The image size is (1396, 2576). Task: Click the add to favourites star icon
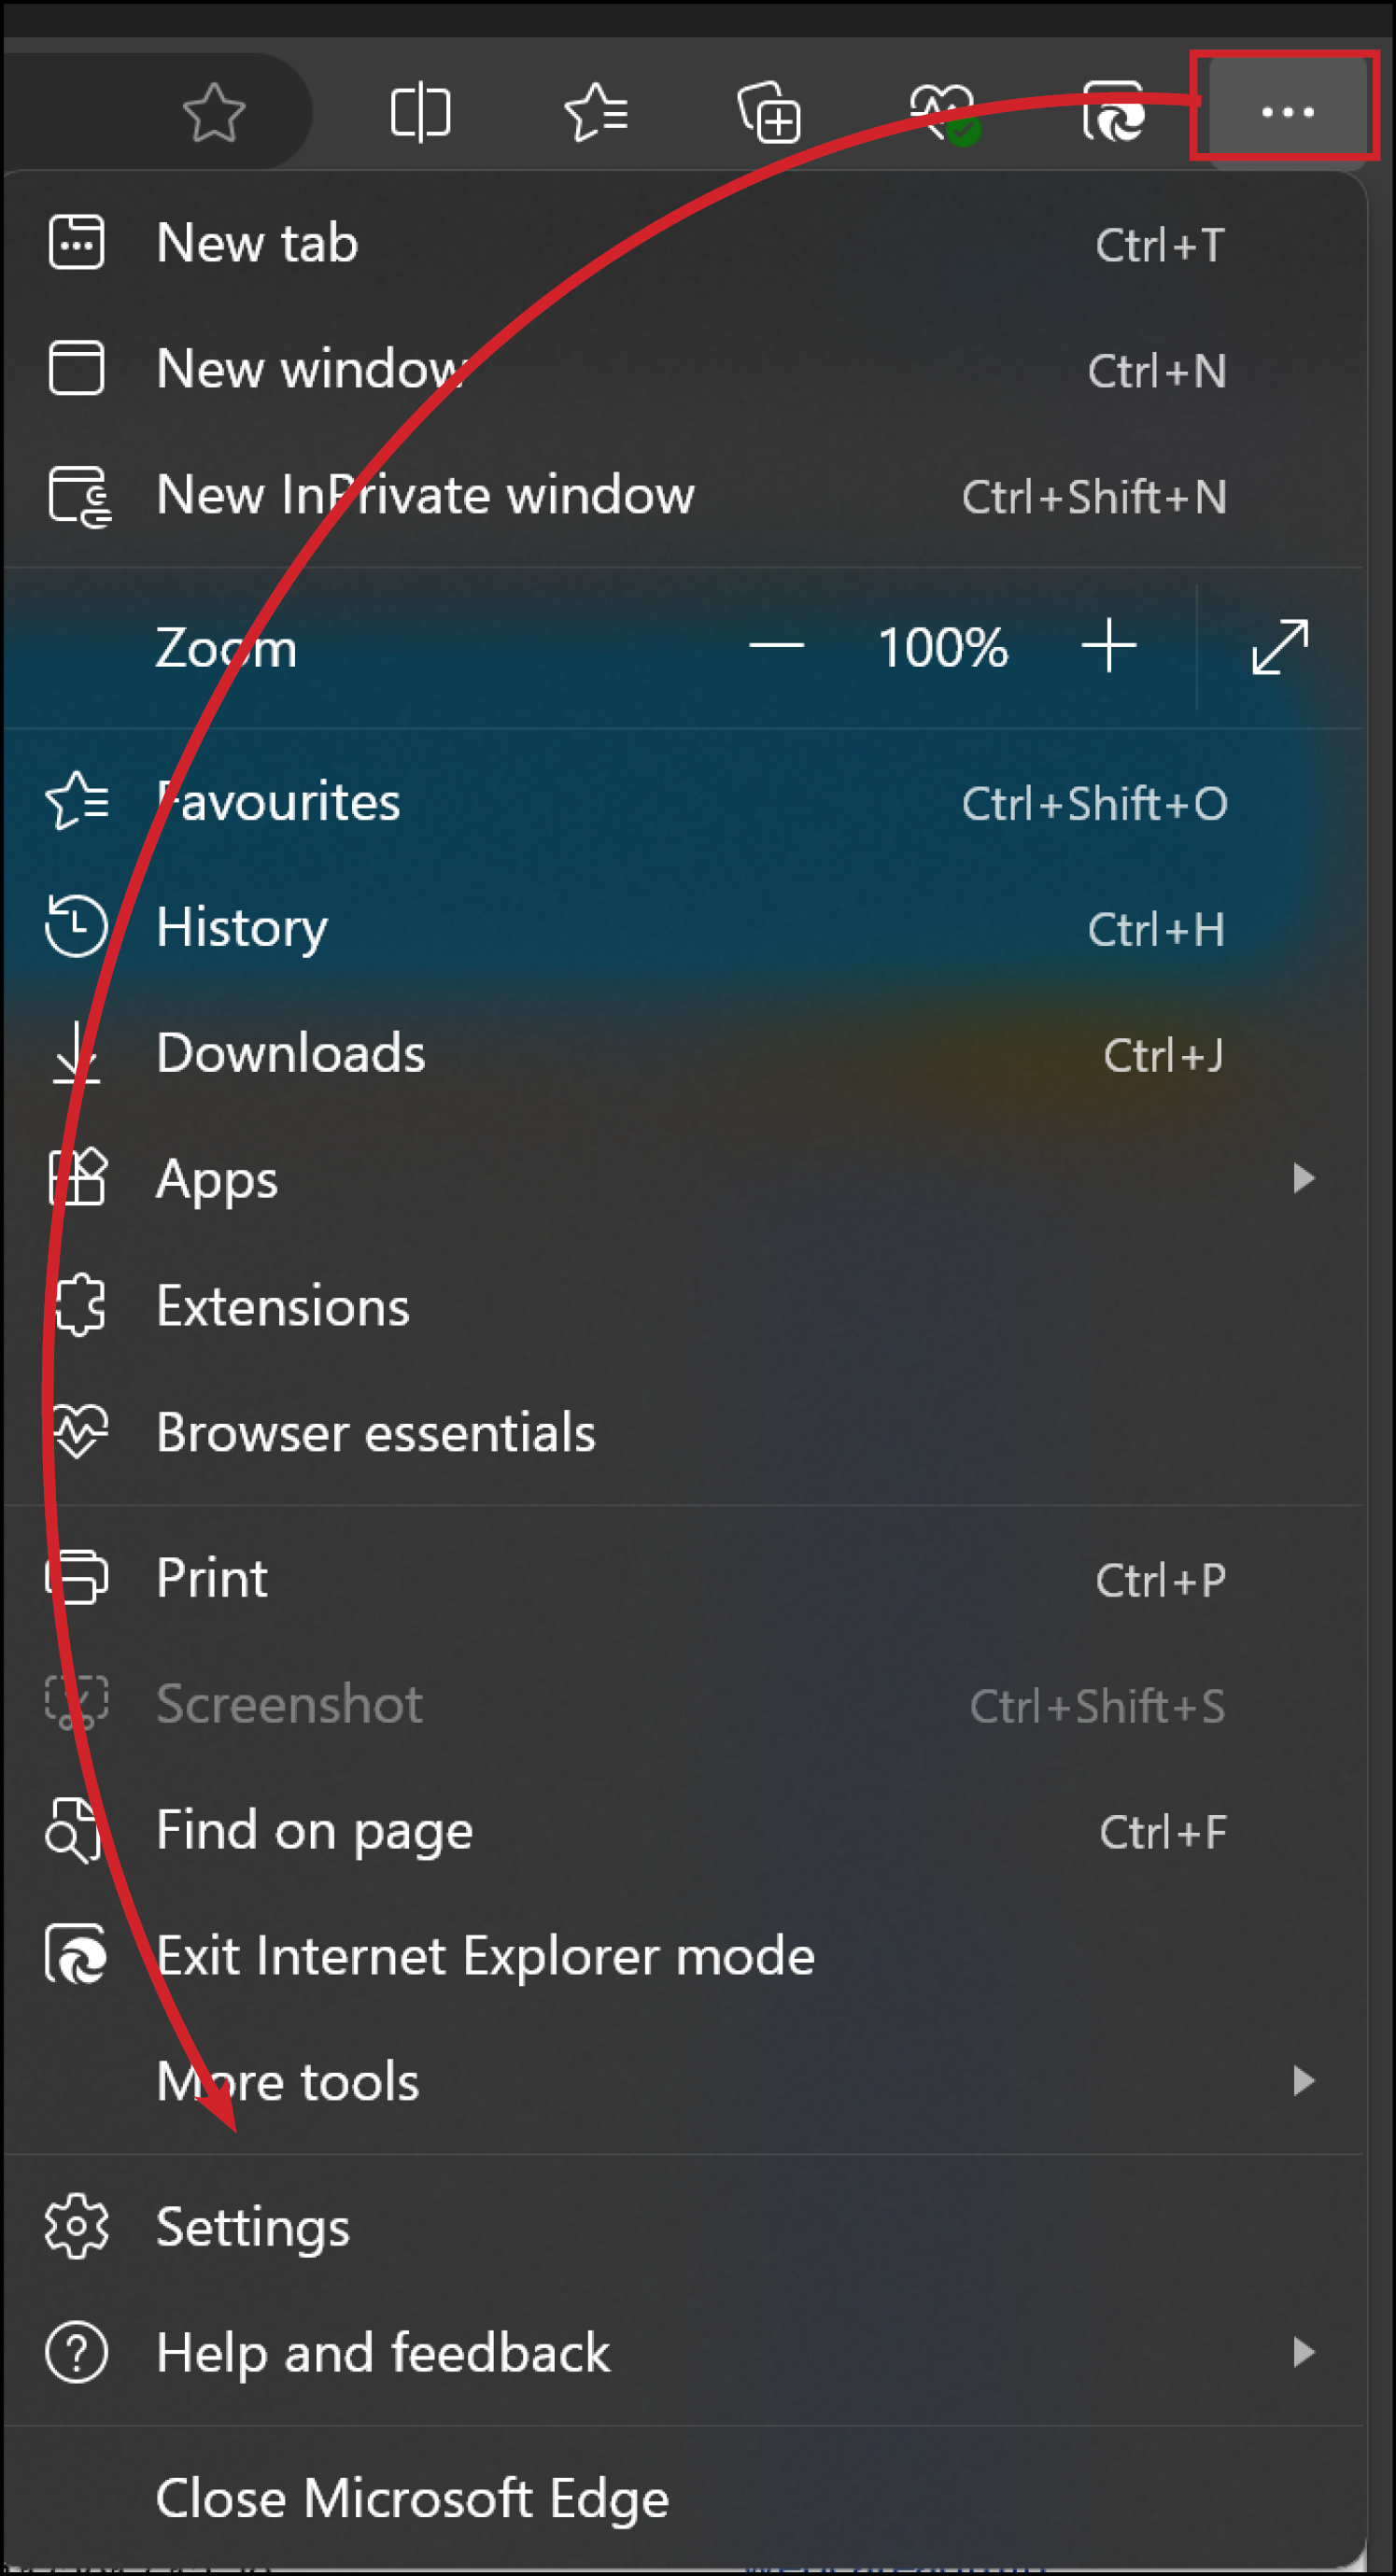click(x=216, y=112)
